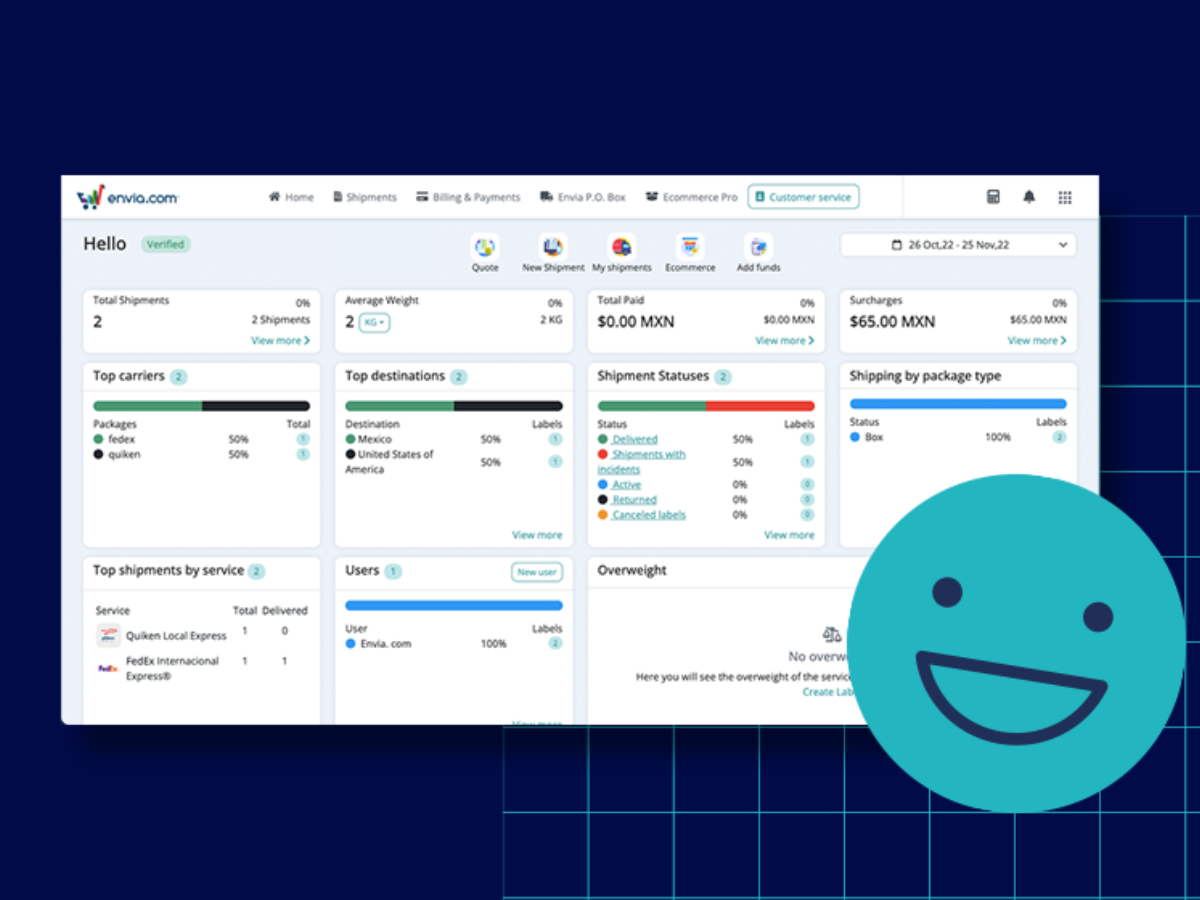1200x900 pixels.
Task: Click View more in Shipment Statuses card
Action: [x=789, y=535]
